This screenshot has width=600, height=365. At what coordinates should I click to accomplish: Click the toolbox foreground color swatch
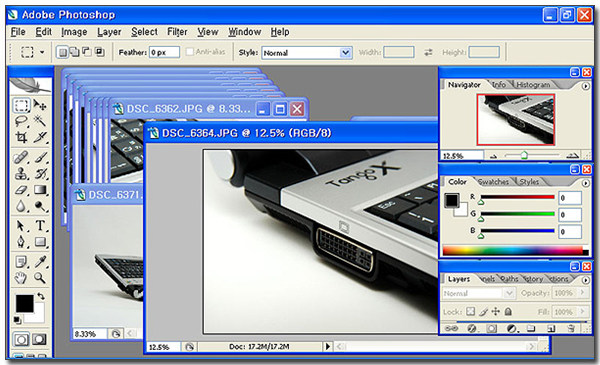pos(24,304)
